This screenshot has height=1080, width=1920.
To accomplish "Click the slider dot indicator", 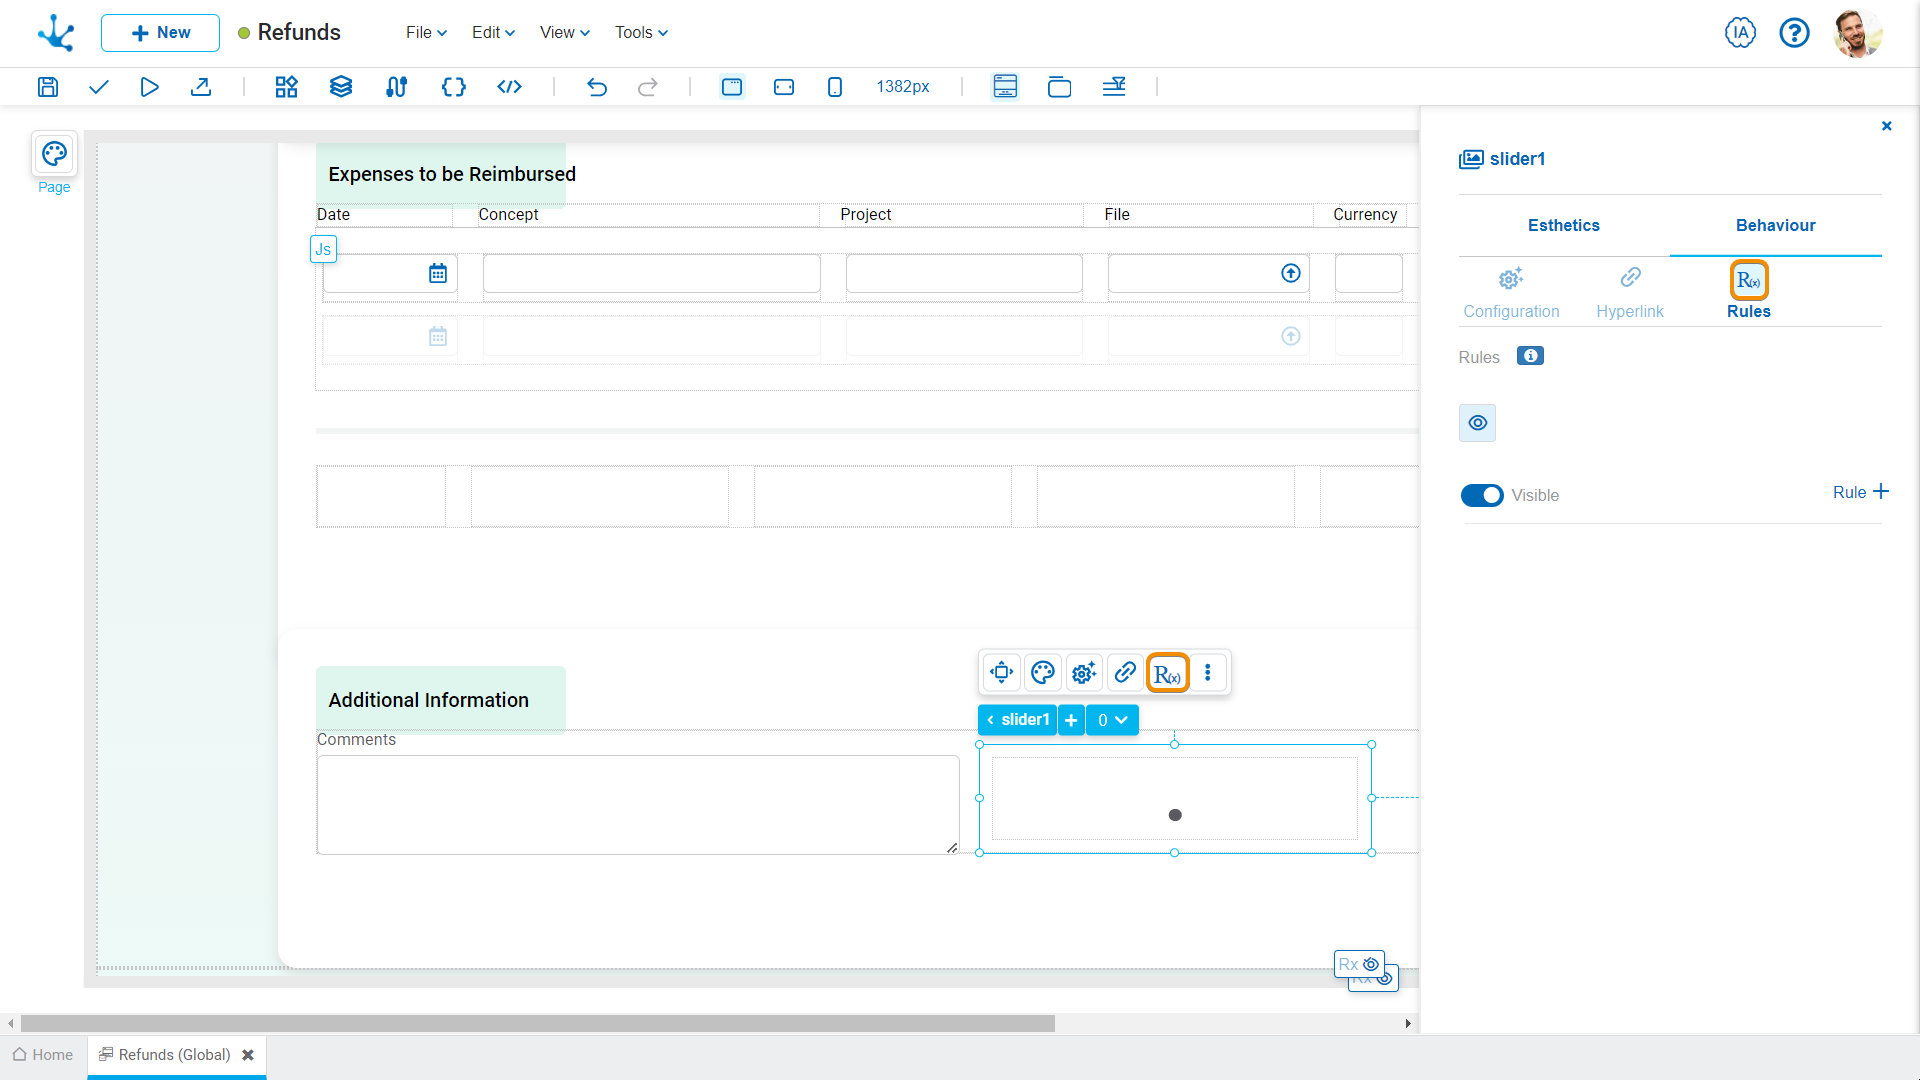I will click(1175, 815).
